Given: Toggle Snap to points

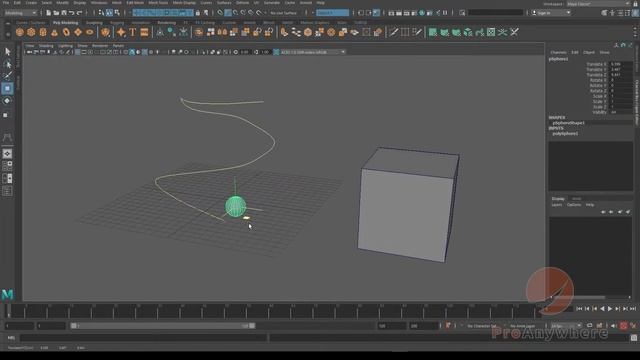Looking at the screenshot, I should click(236, 13).
